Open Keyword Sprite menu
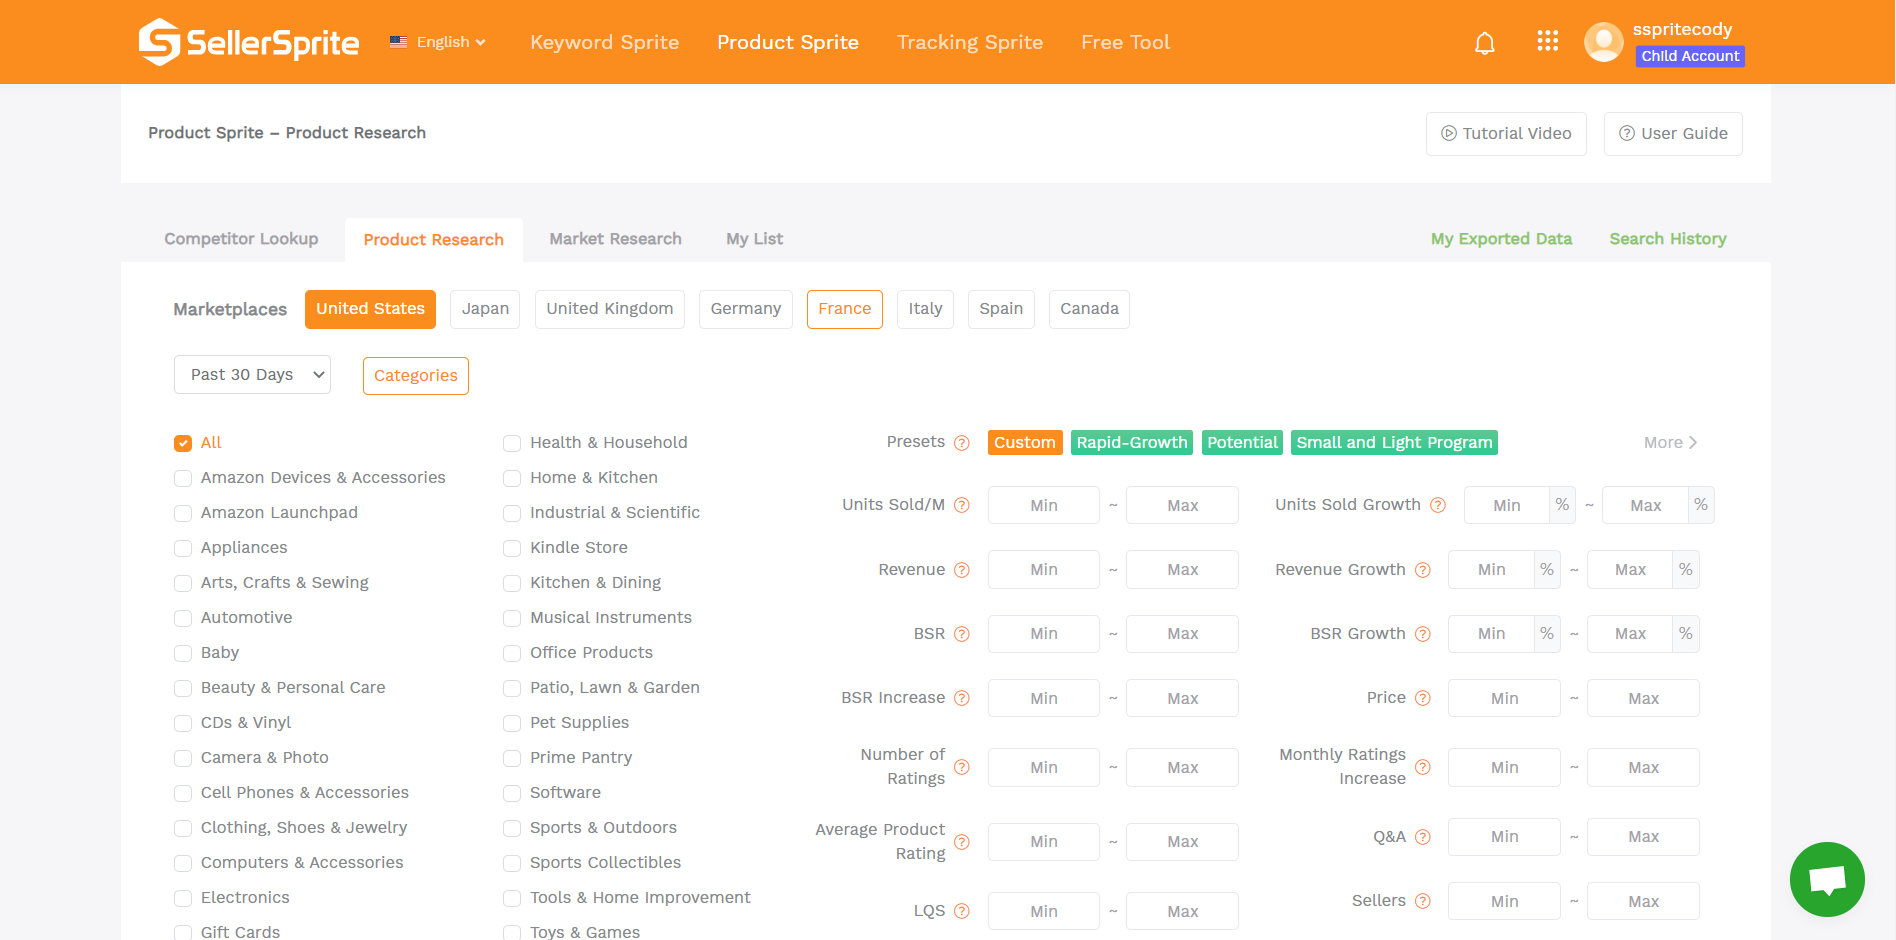The image size is (1896, 940). tap(604, 42)
